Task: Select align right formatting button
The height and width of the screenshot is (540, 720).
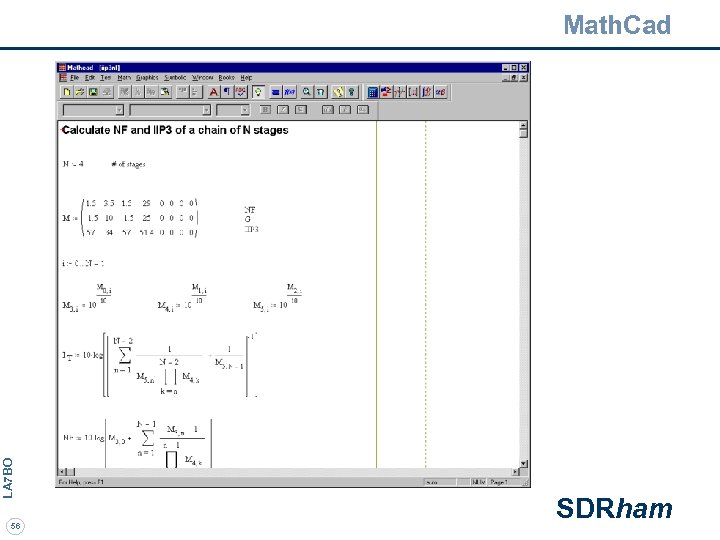Action: coord(363,109)
